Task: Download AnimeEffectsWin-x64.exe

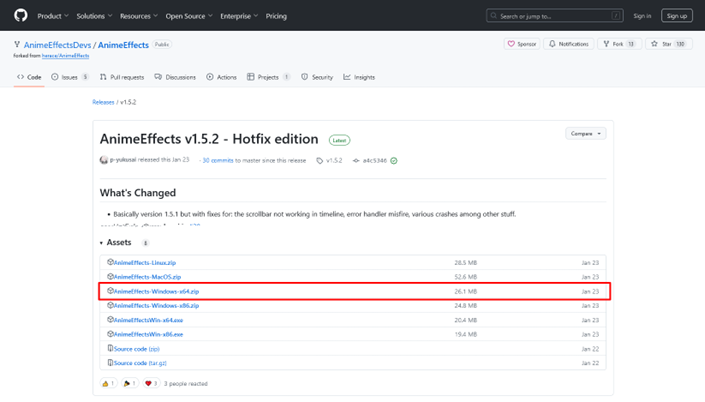Action: 148,320
